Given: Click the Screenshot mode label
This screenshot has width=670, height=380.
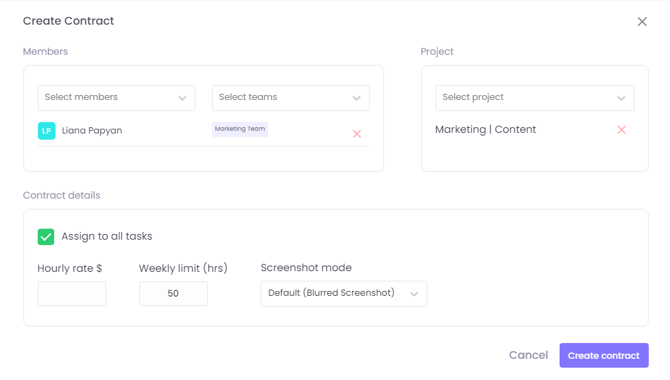Looking at the screenshot, I should point(306,268).
